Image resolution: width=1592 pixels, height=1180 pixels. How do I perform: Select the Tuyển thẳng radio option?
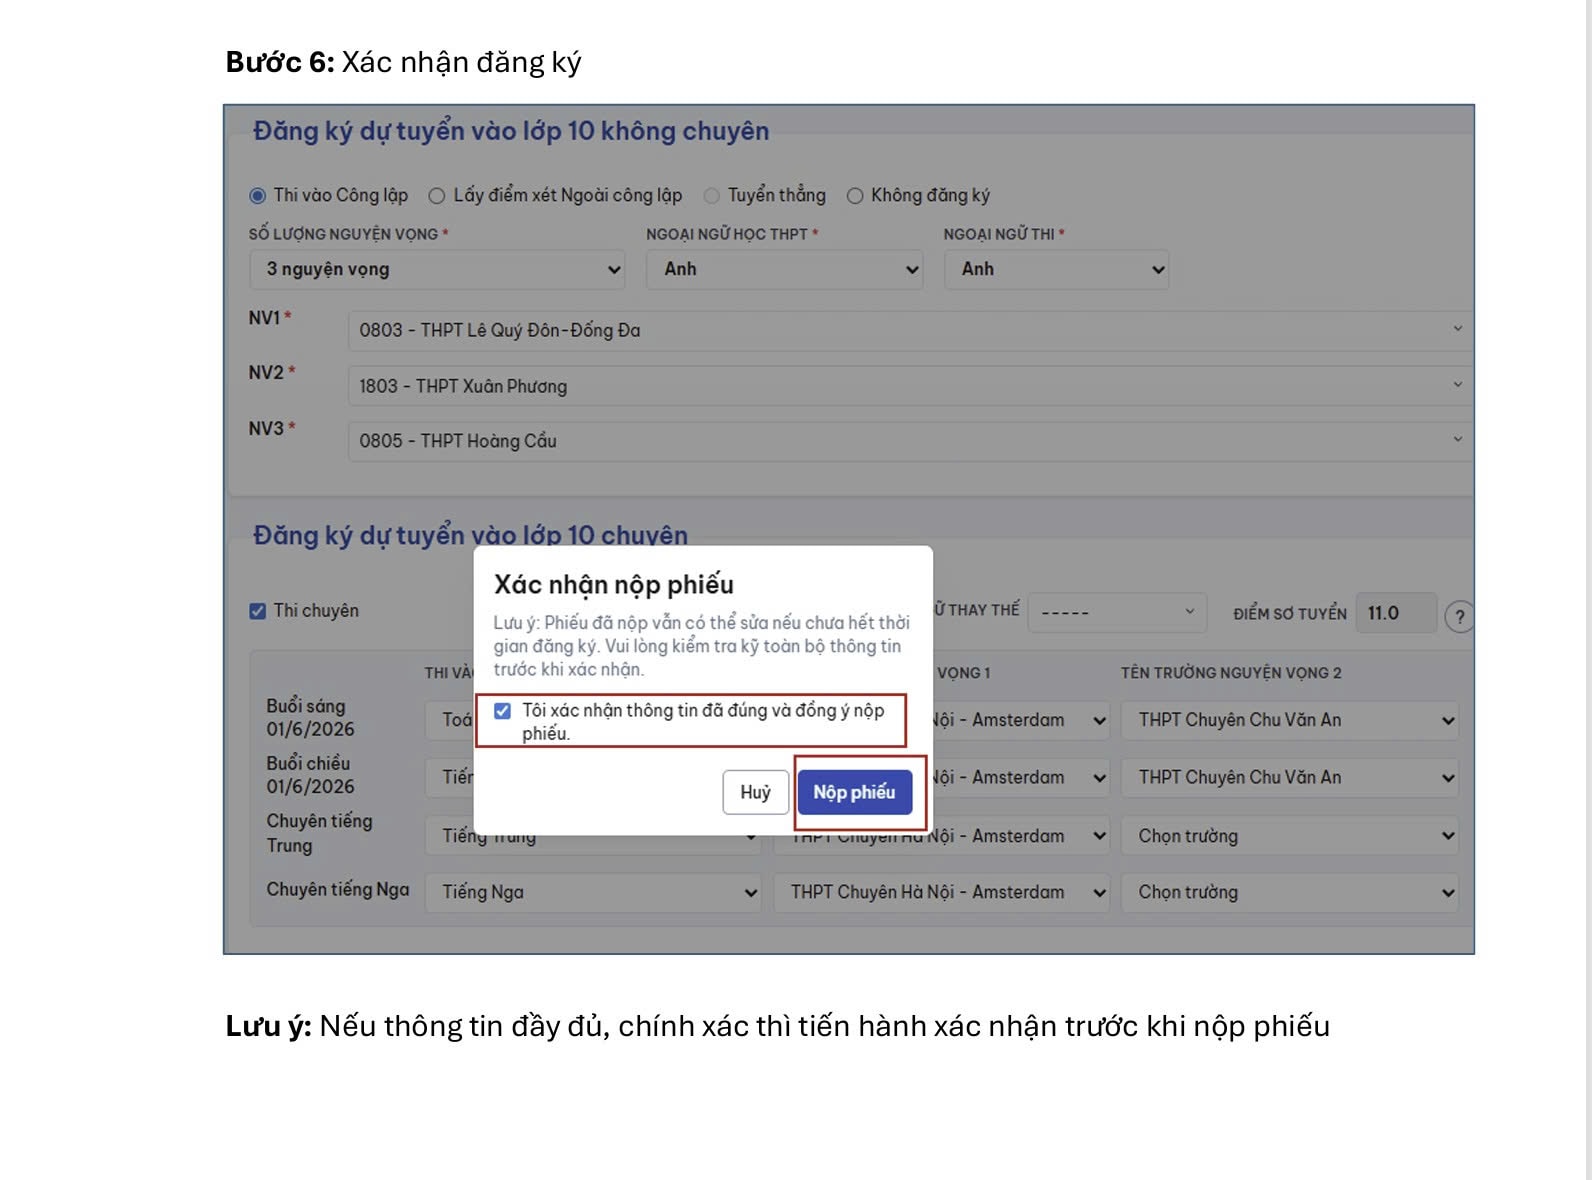click(x=712, y=196)
